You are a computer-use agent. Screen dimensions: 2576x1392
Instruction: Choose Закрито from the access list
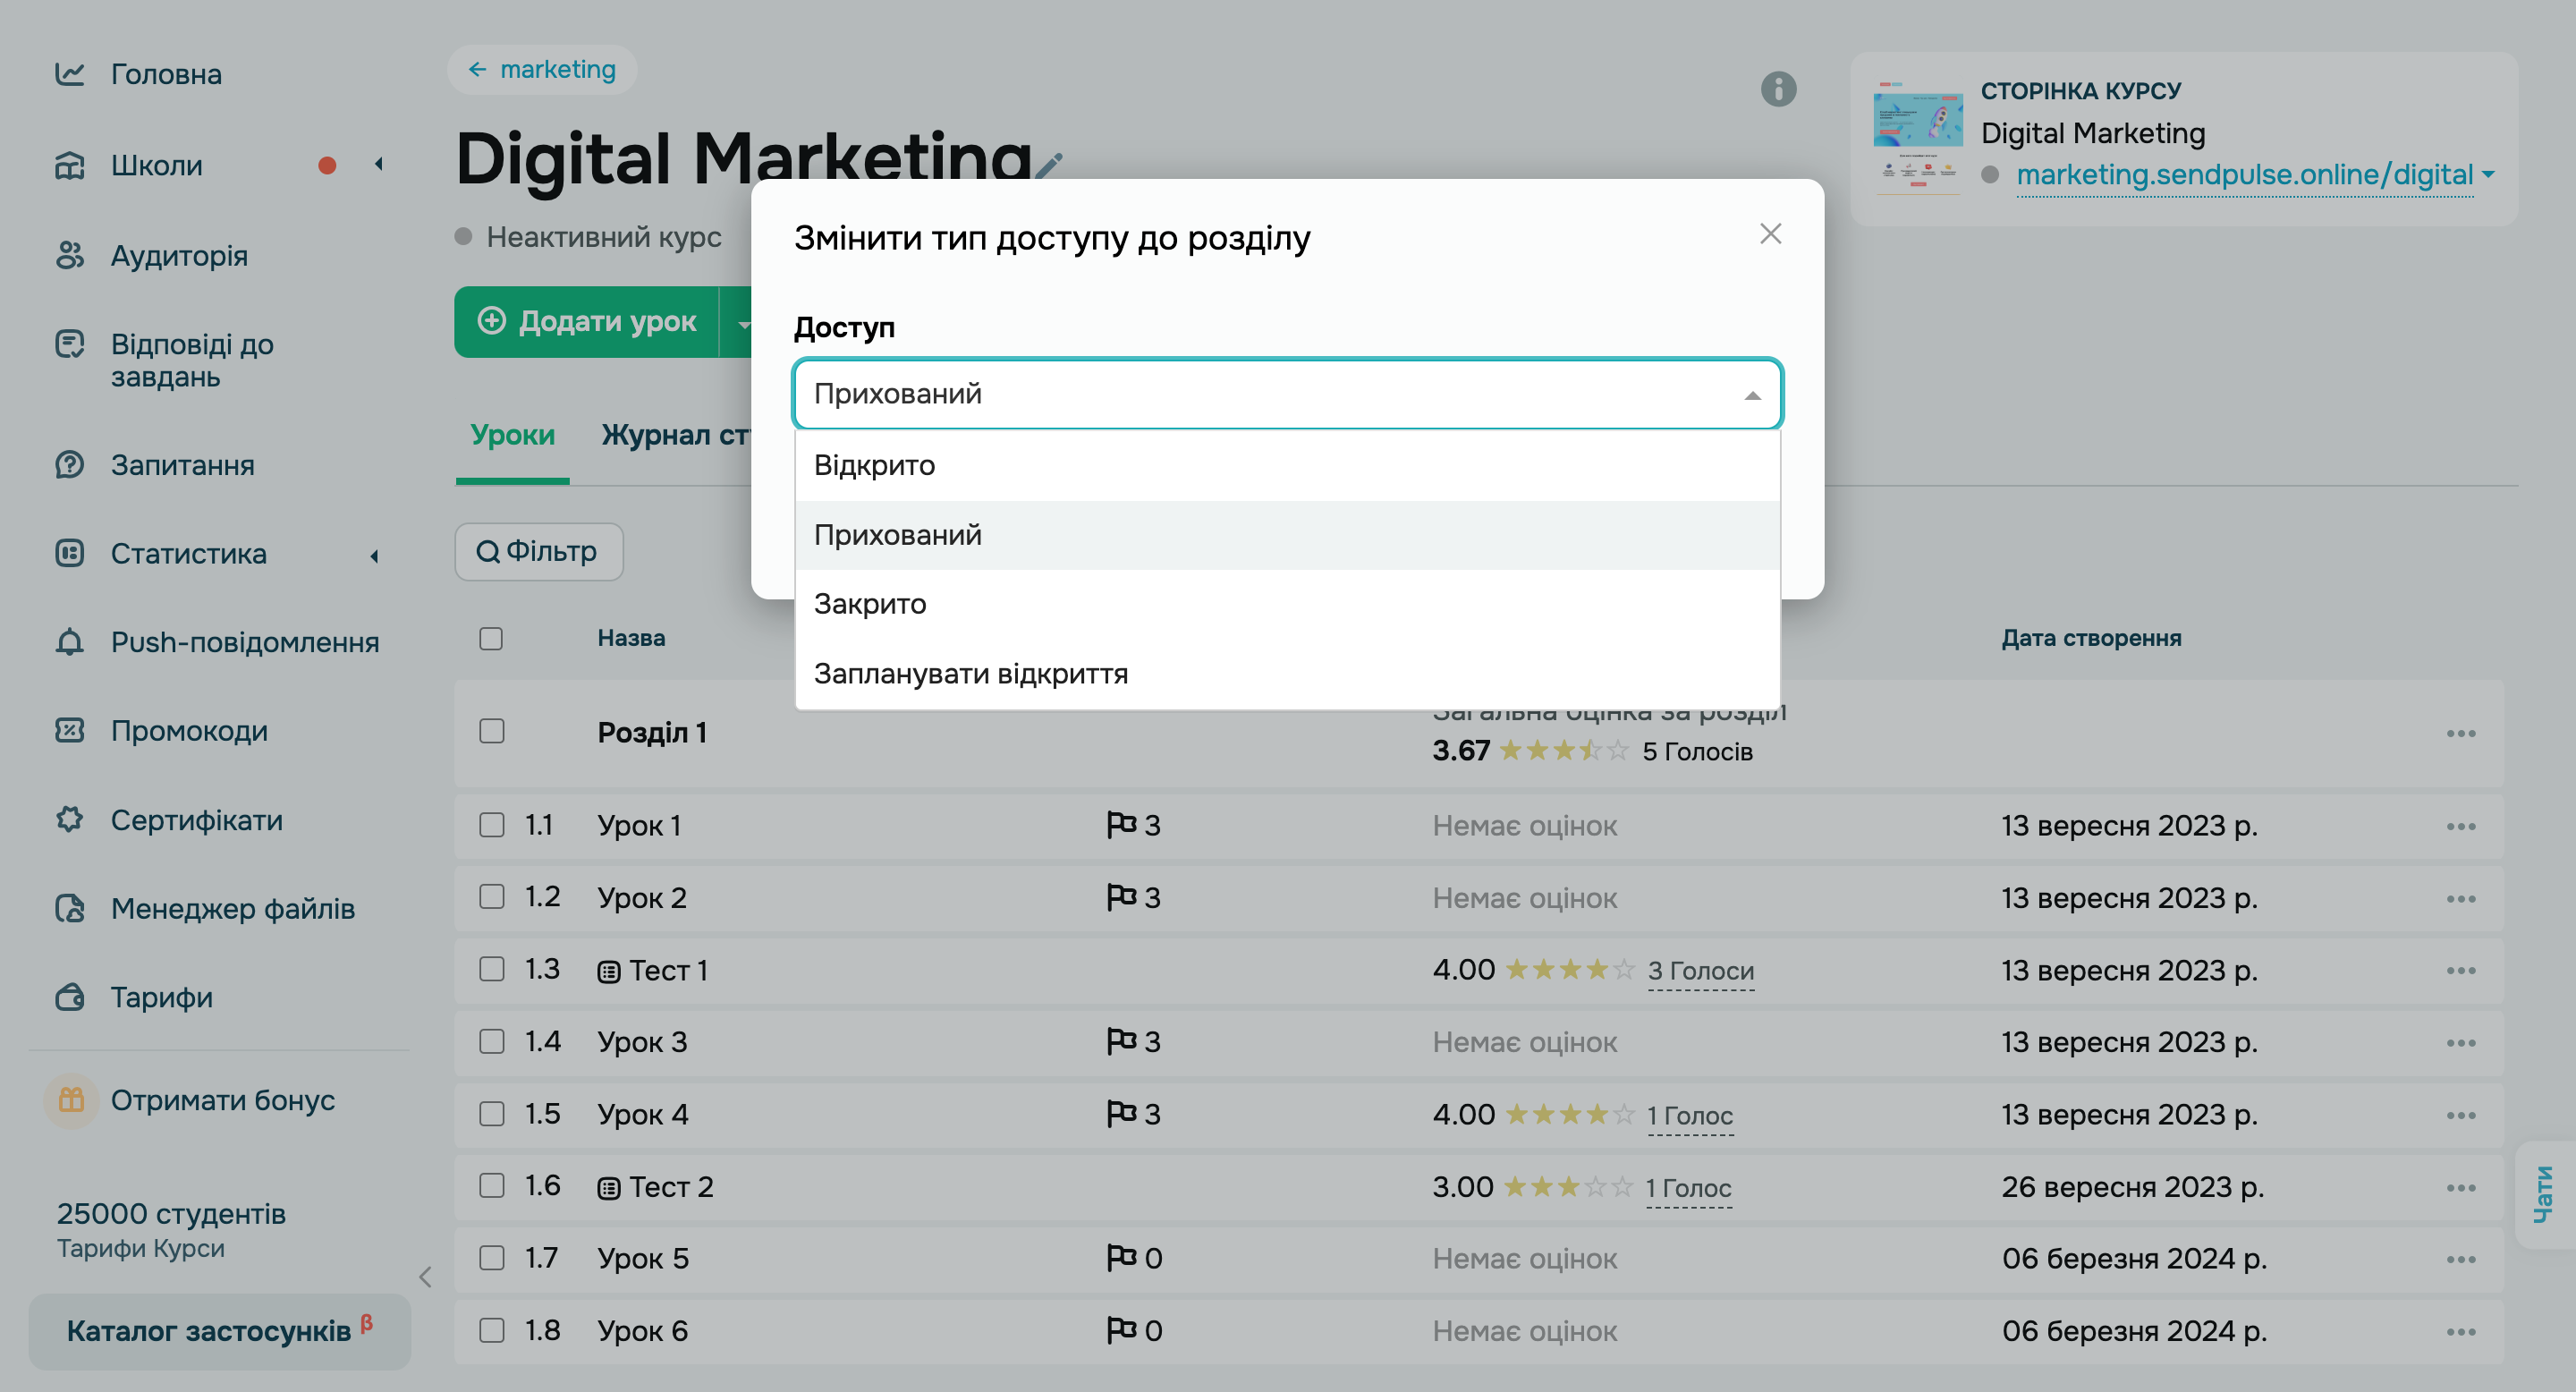(870, 604)
